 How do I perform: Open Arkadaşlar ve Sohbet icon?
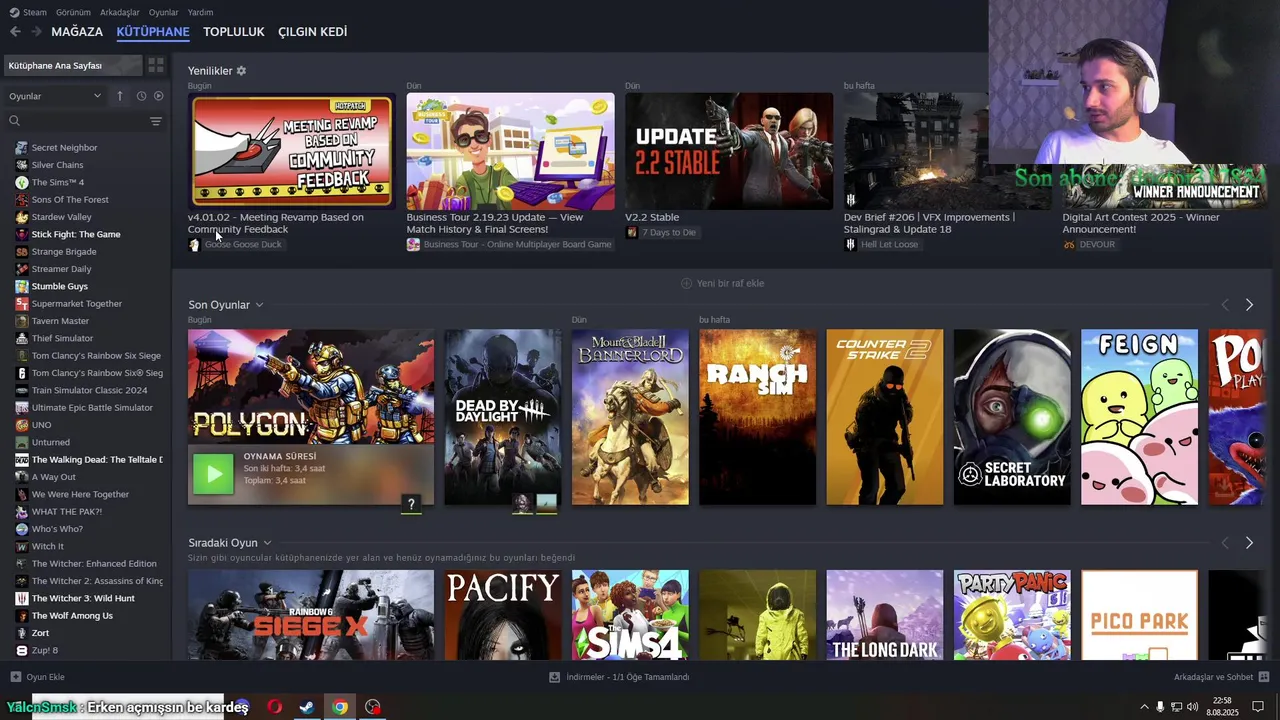coord(1264,677)
